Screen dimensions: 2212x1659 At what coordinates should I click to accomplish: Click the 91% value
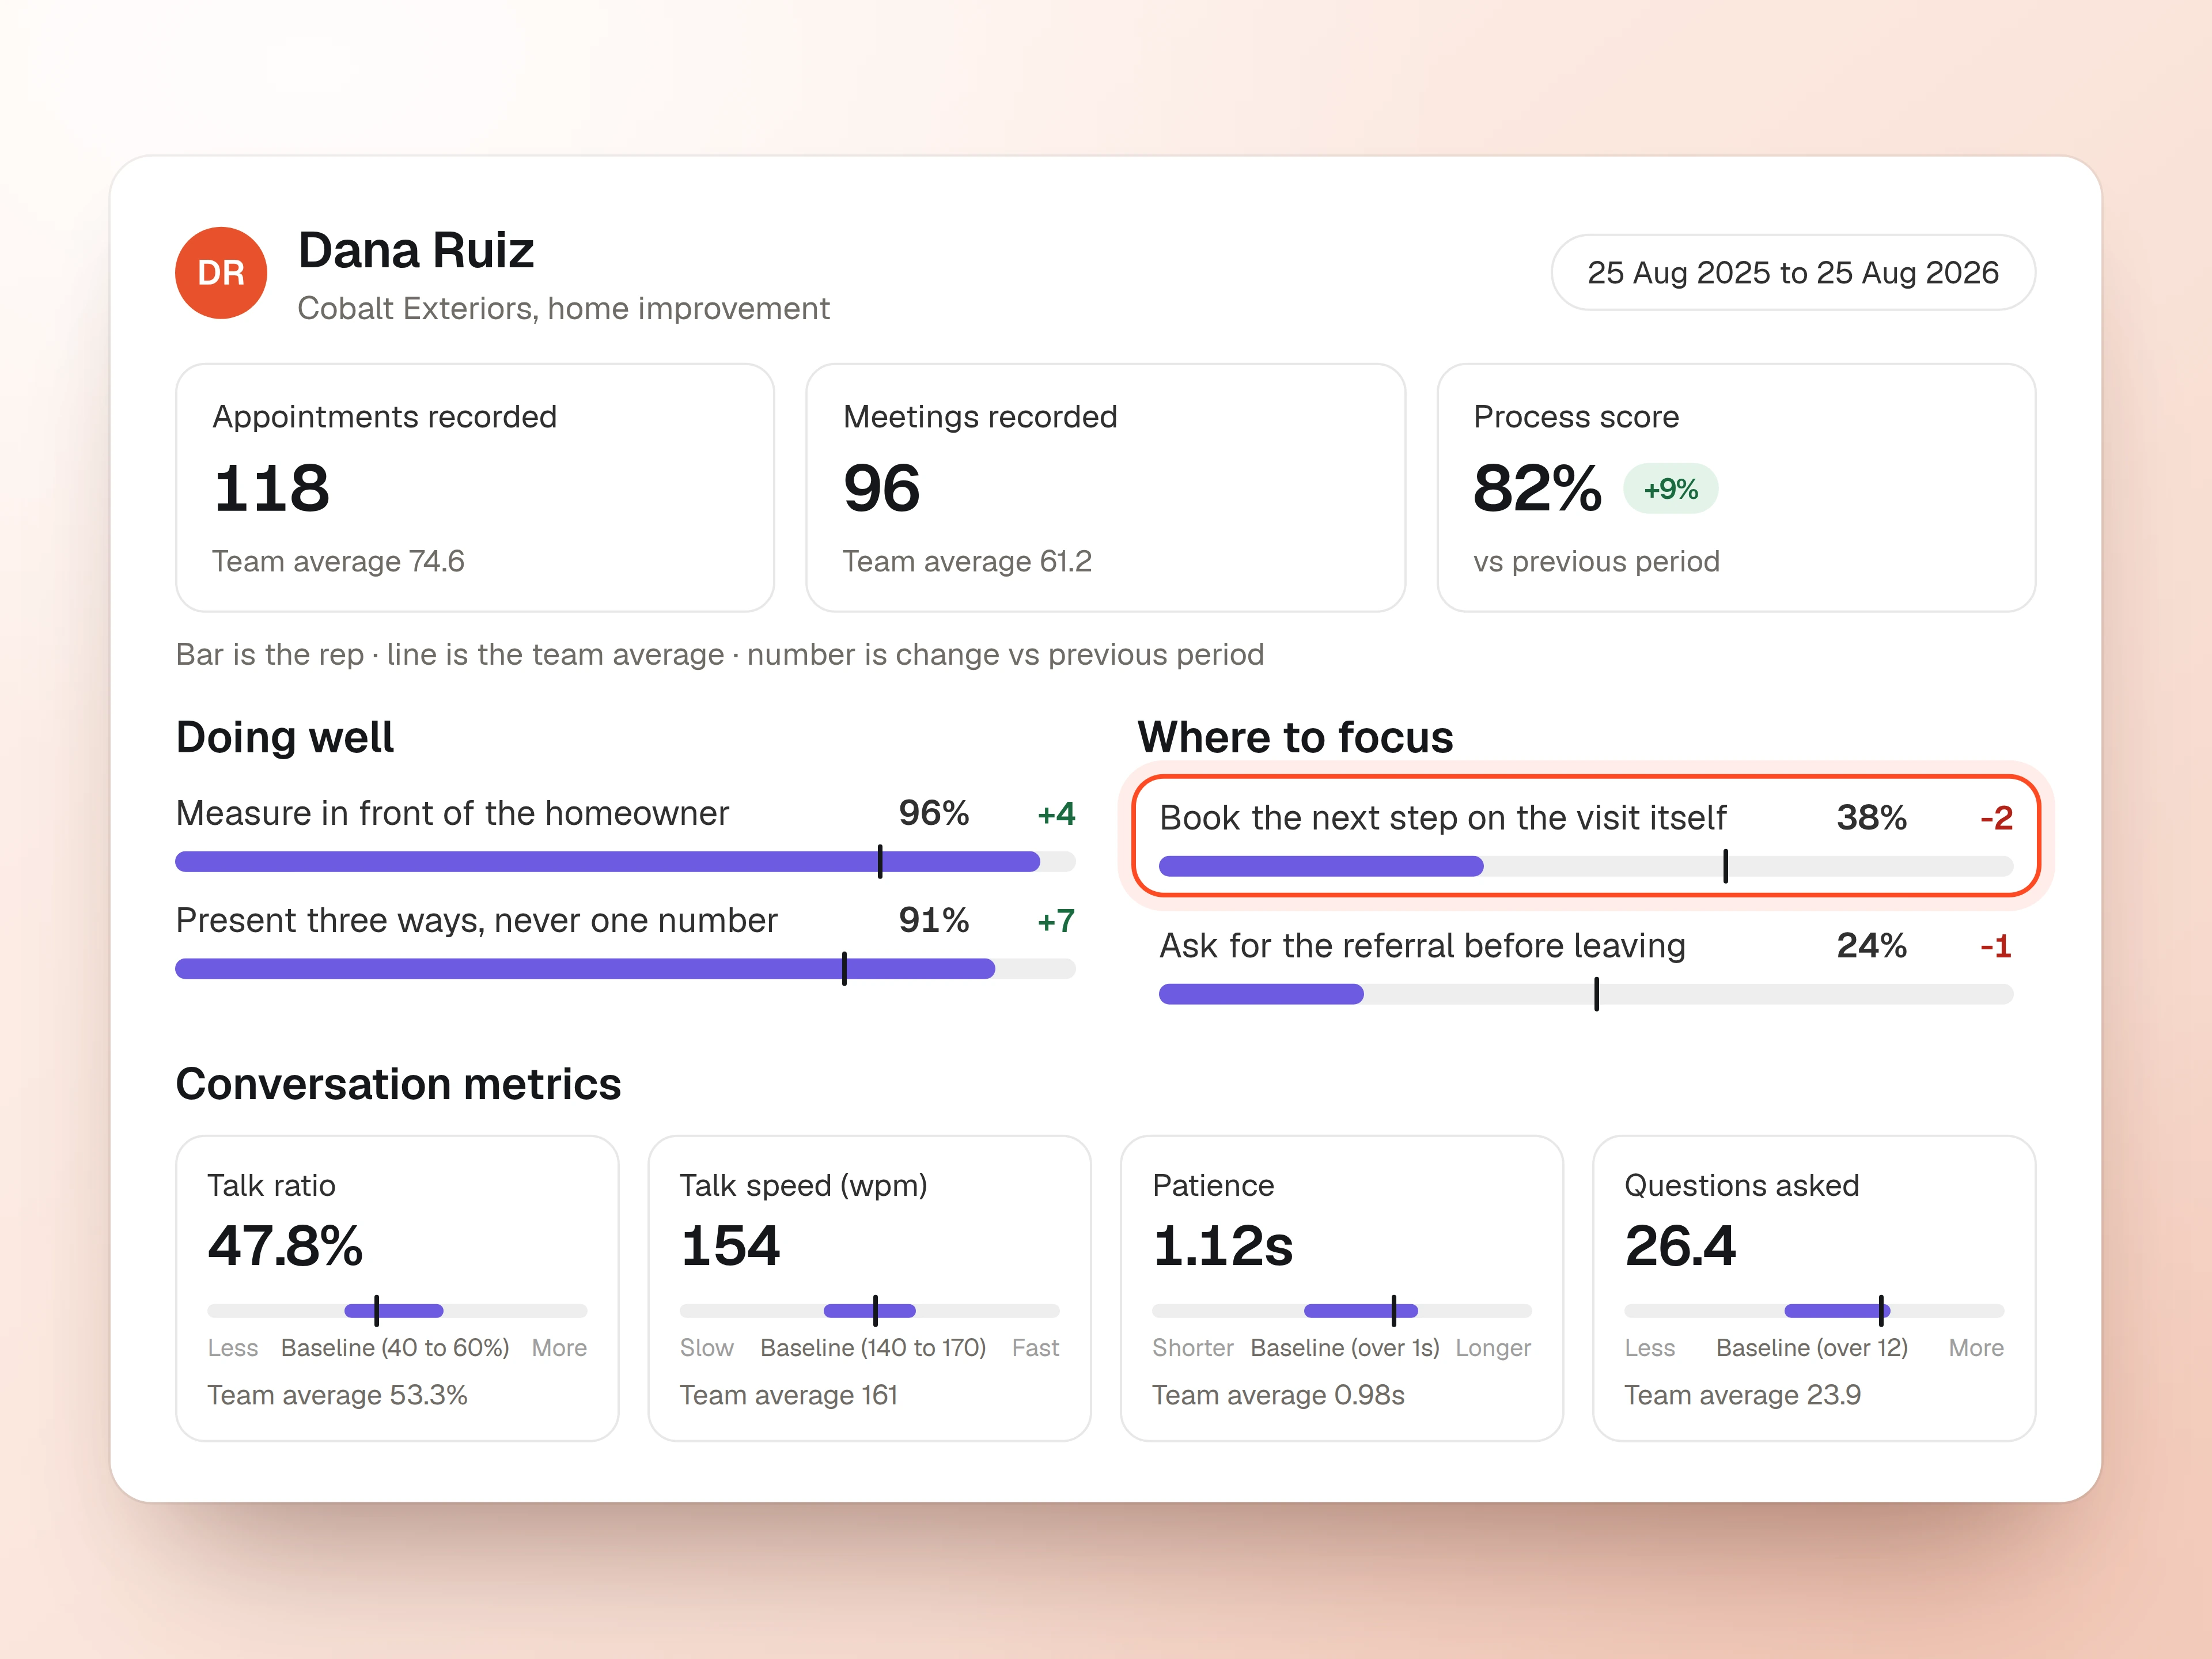coord(933,920)
